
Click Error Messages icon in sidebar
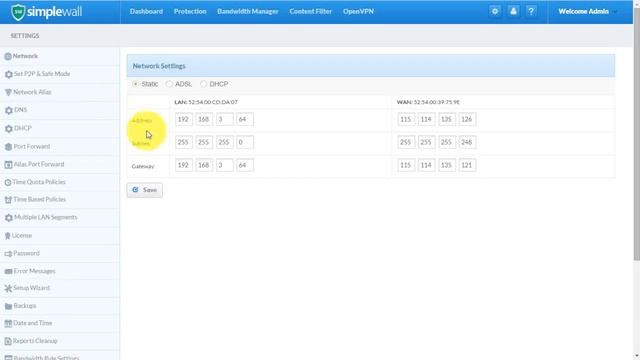pos(8,271)
